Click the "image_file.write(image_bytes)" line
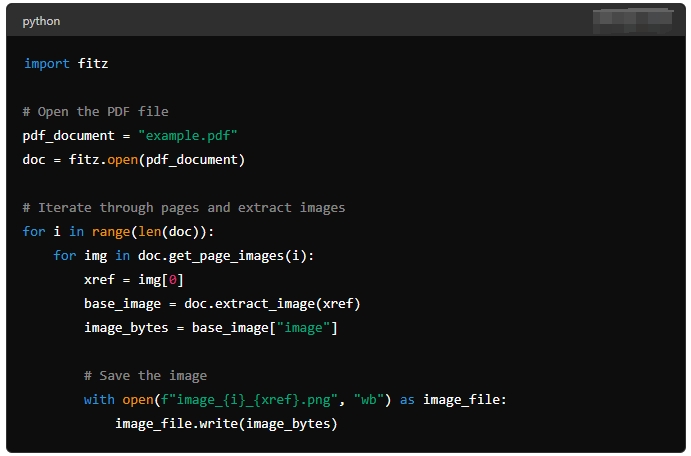 (x=226, y=424)
